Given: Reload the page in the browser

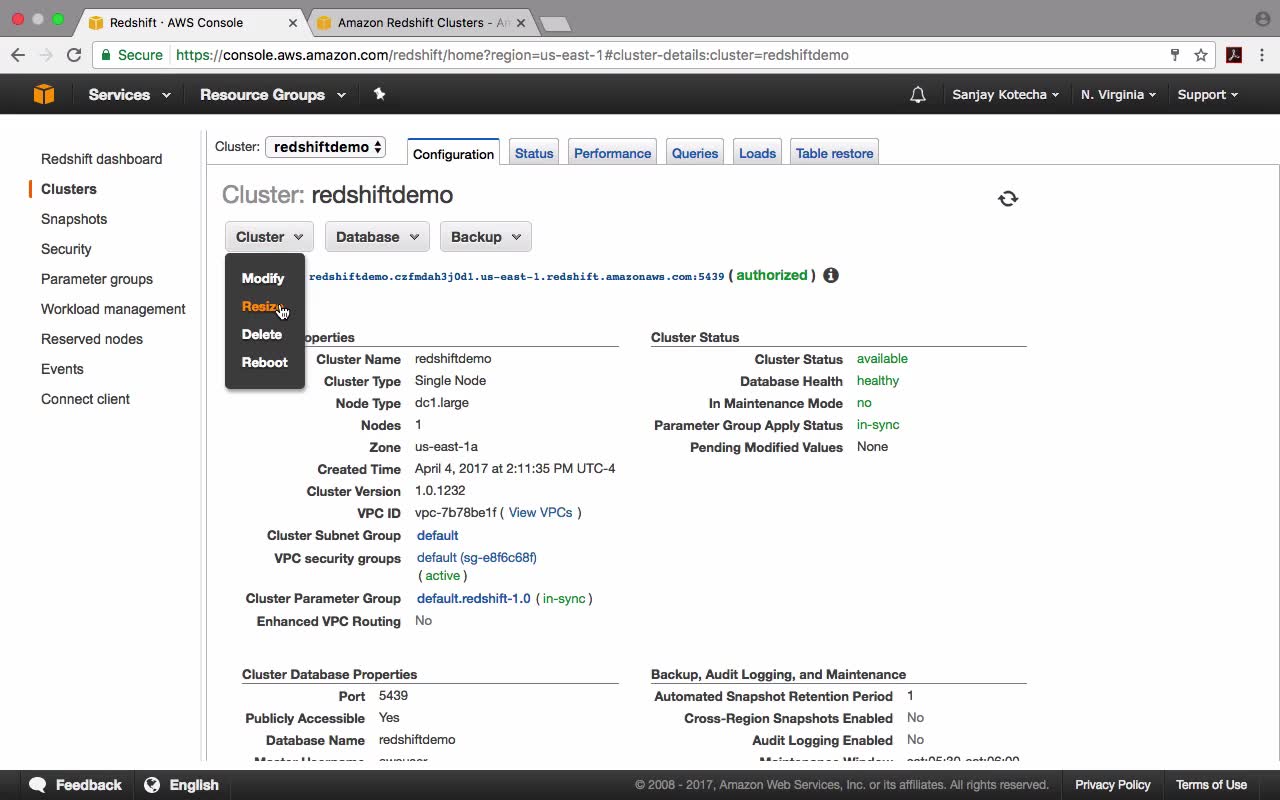Looking at the screenshot, I should [x=74, y=55].
